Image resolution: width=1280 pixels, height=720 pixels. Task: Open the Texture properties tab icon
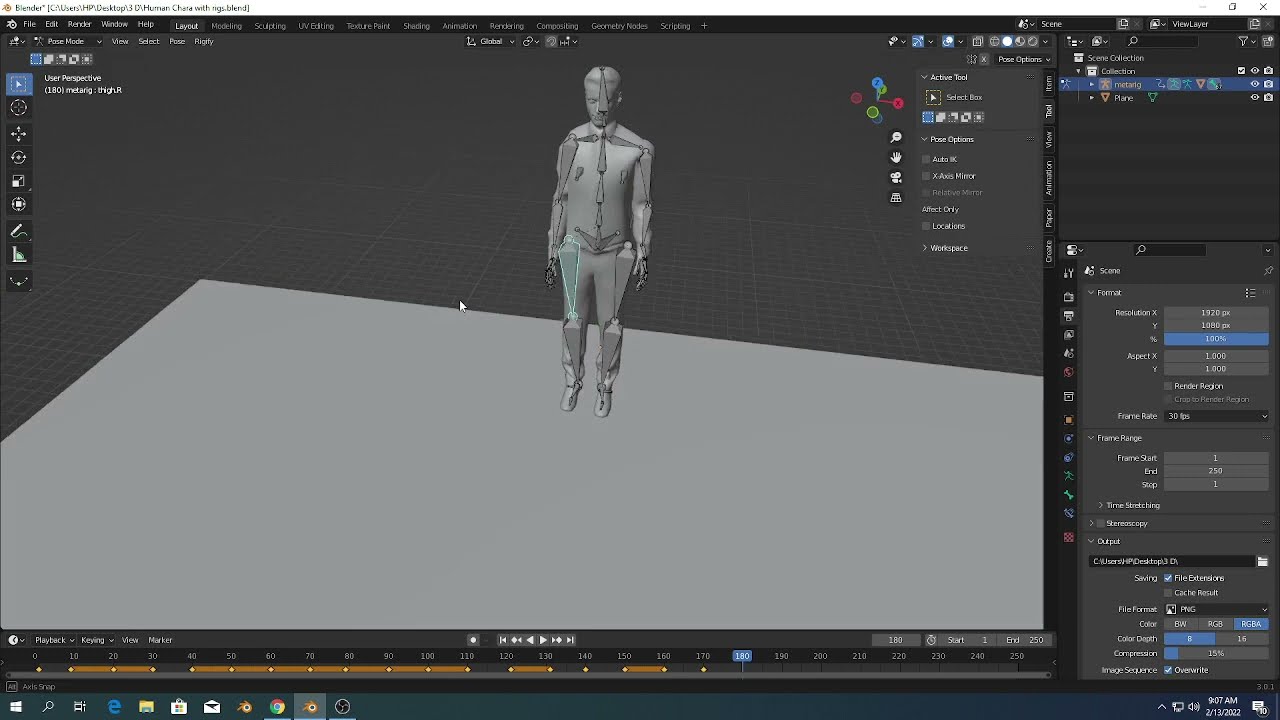point(1069,538)
